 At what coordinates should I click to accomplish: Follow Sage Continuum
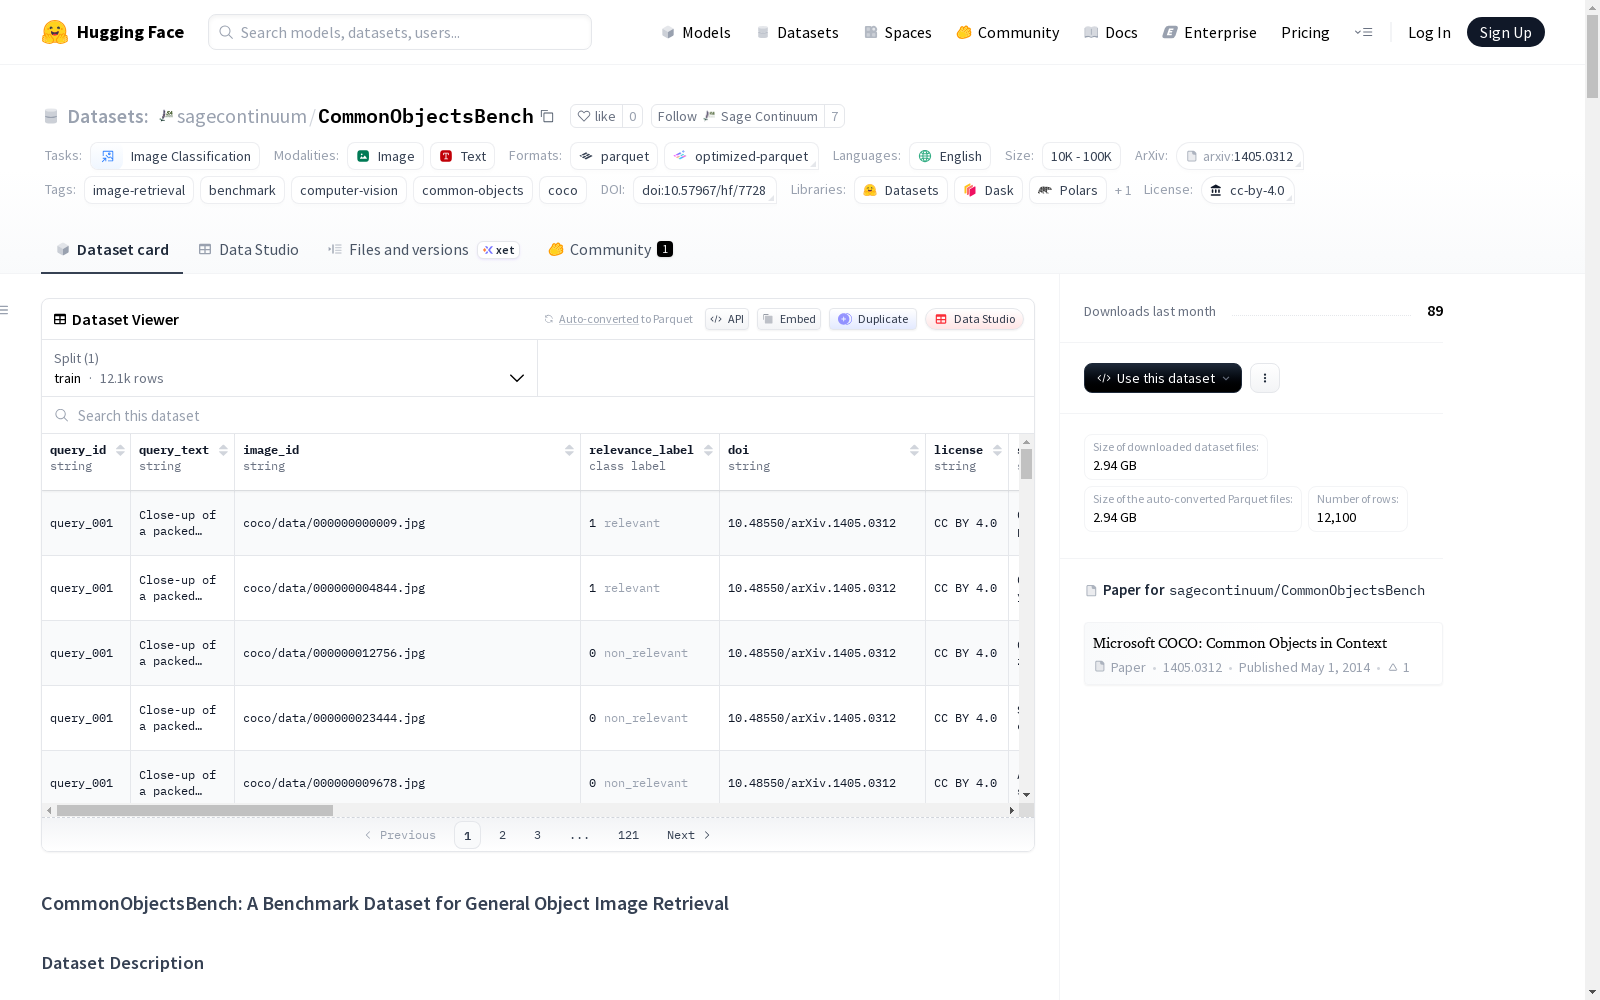738,116
